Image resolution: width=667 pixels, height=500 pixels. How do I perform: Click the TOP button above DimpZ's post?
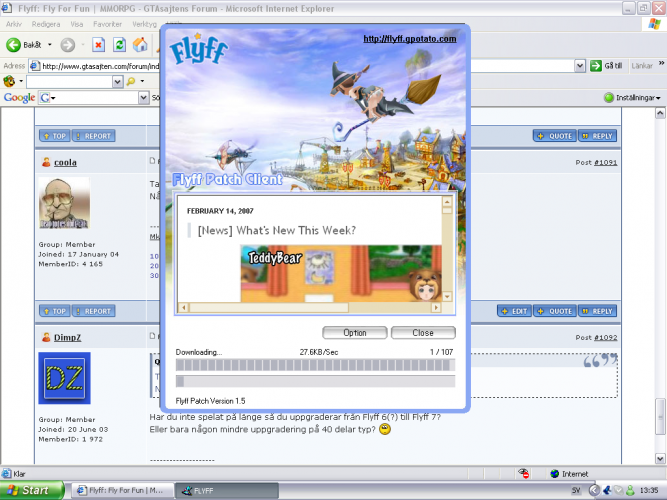(55, 311)
